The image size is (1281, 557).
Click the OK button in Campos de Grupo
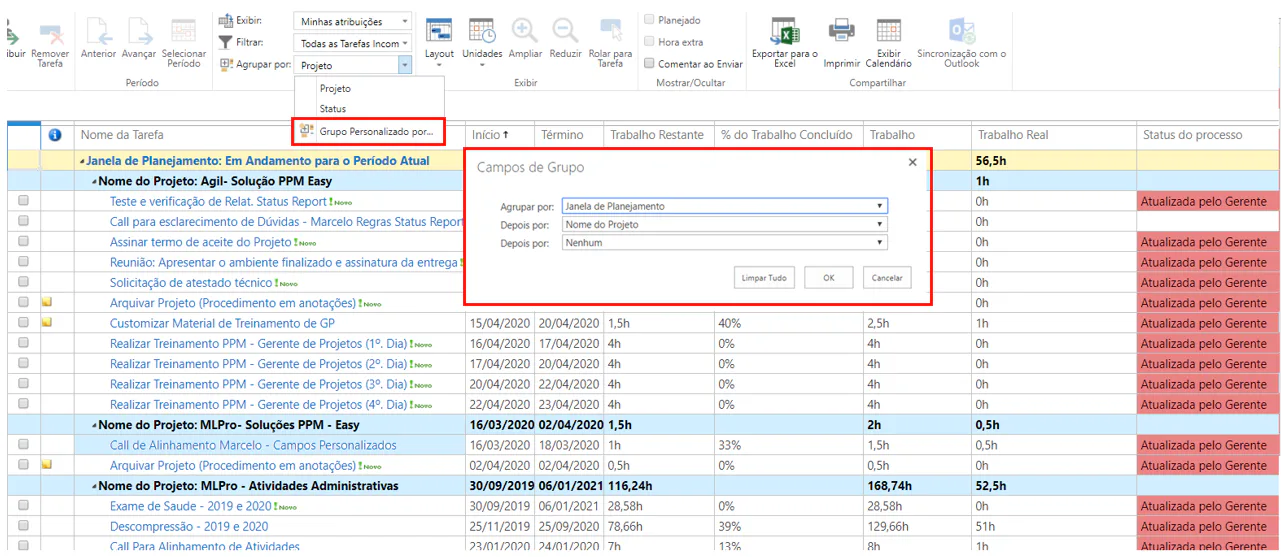[x=829, y=278]
